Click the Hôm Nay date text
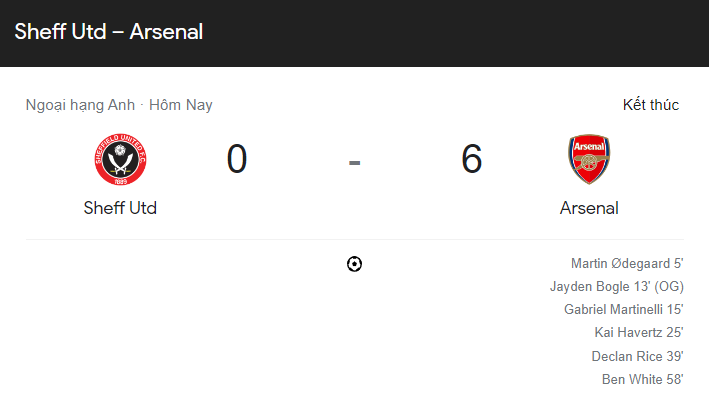 tap(180, 105)
